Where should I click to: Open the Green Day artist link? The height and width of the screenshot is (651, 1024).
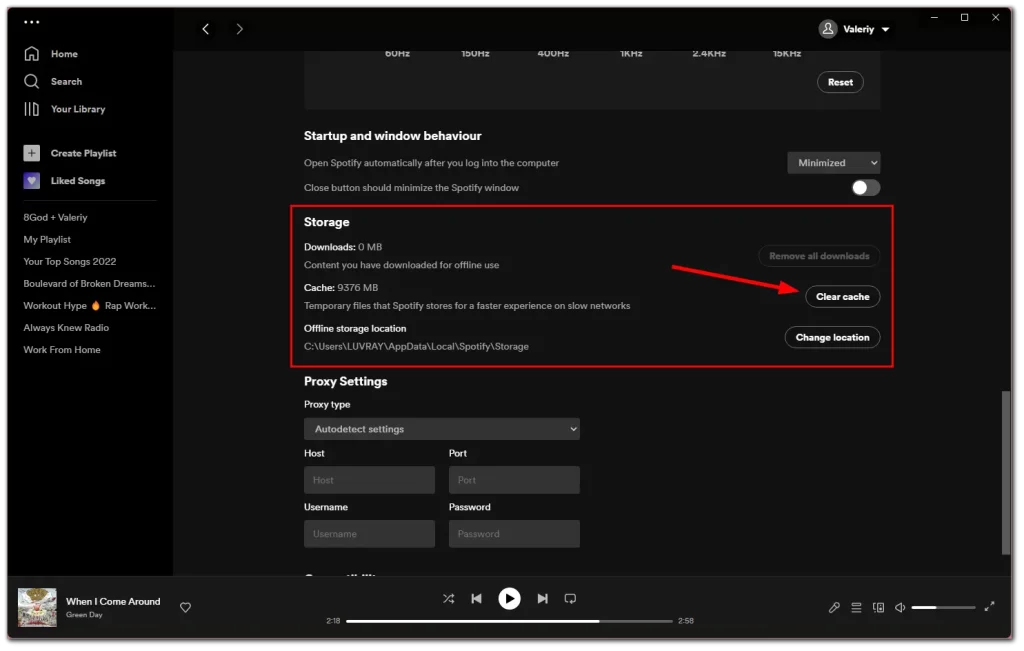[84, 615]
